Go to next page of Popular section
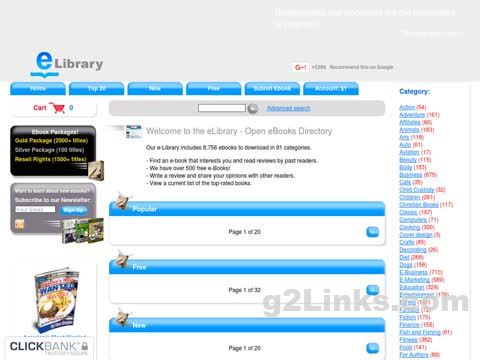 (x=373, y=232)
